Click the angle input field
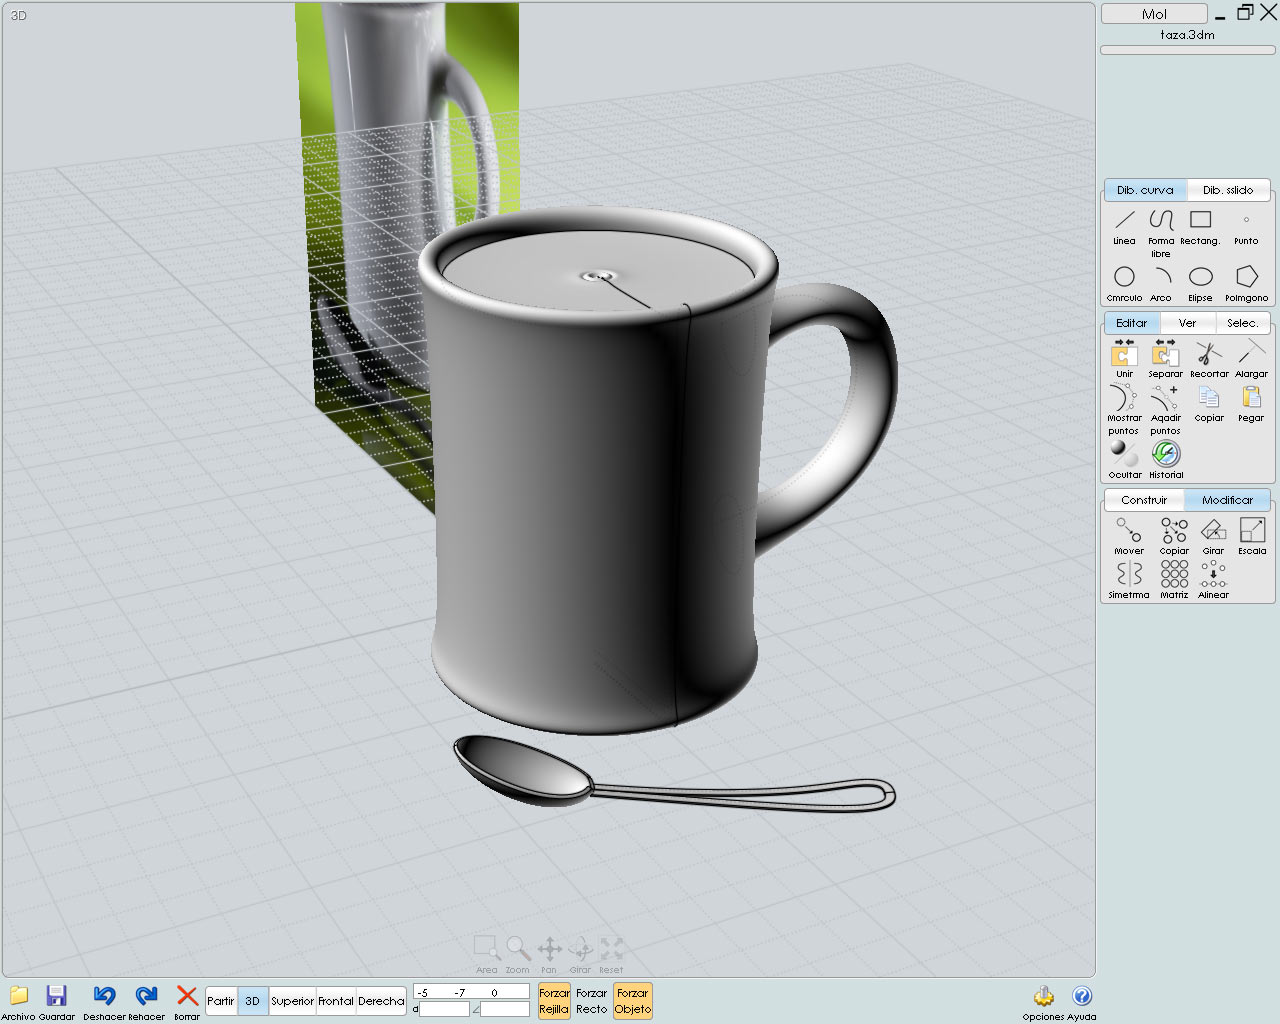Image resolution: width=1280 pixels, height=1024 pixels. click(x=505, y=1010)
